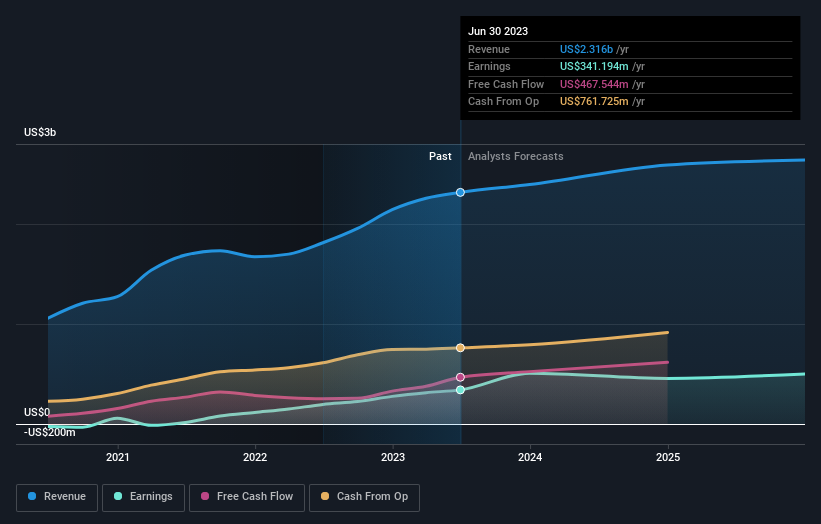The height and width of the screenshot is (524, 821).
Task: Select the Earnings data point marker
Action: (x=460, y=390)
